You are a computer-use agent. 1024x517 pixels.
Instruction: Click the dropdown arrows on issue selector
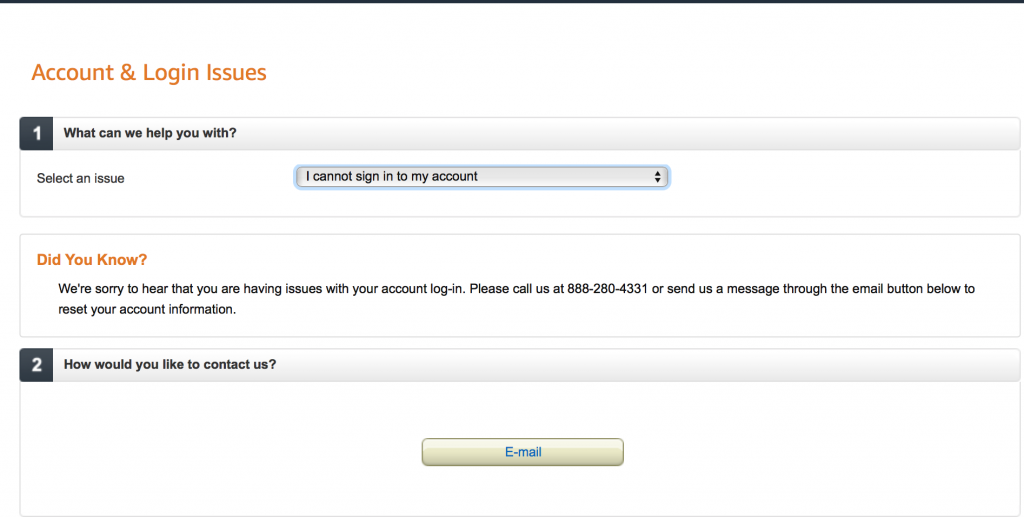(657, 177)
